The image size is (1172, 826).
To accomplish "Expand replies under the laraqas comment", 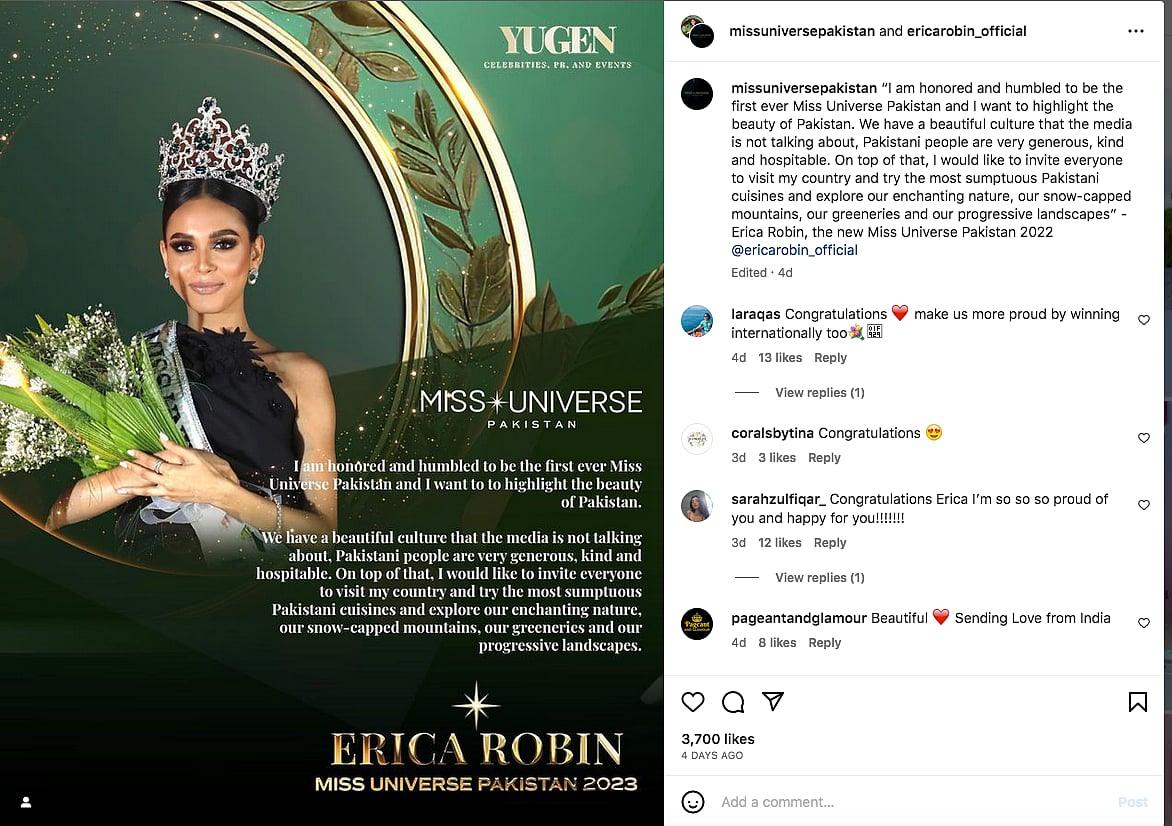I will [819, 392].
